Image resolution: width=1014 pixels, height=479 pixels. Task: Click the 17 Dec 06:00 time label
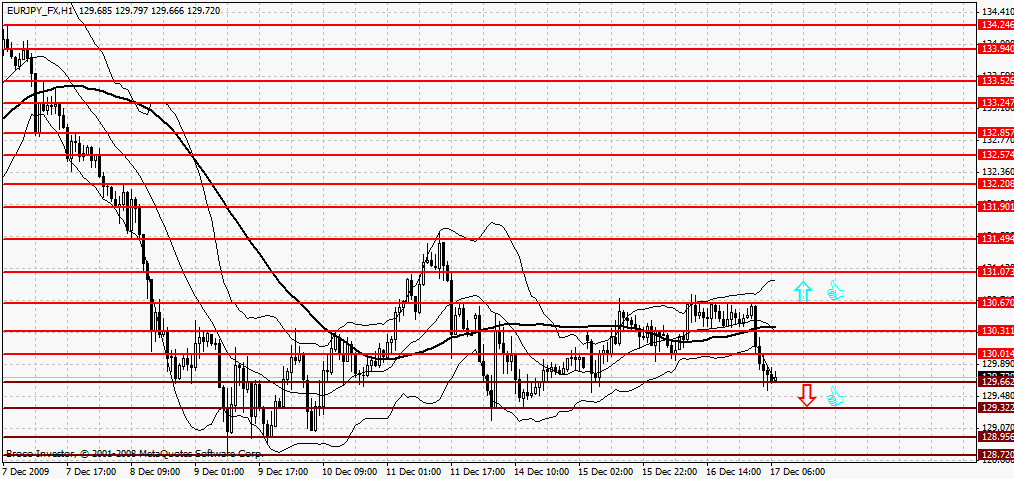798,472
